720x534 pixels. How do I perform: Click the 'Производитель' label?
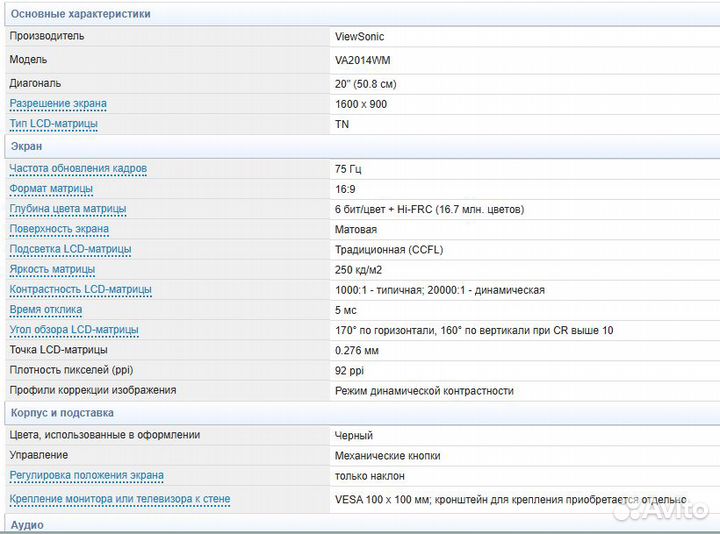[x=47, y=36]
